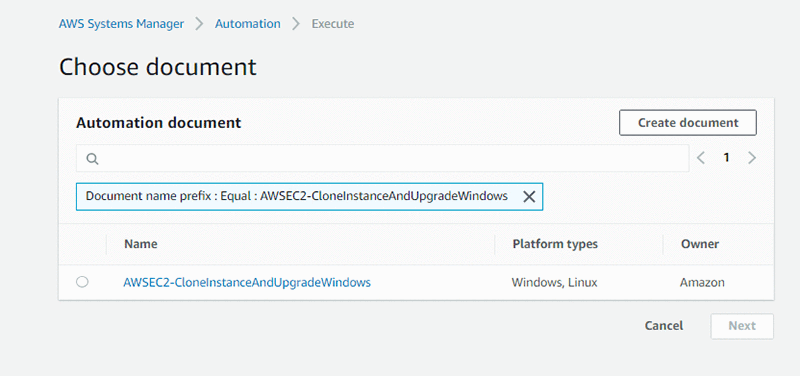Remove the document name prefix filter with X
The image size is (800, 376).
point(529,196)
